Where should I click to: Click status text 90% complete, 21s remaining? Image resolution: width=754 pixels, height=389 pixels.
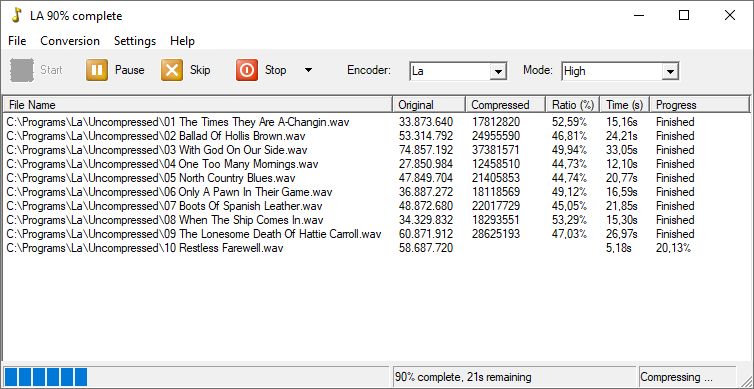tap(463, 377)
